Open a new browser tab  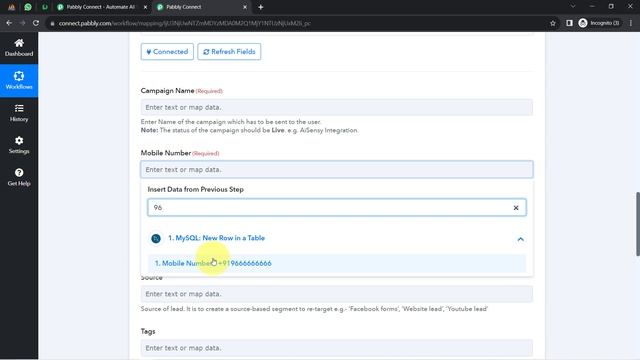coord(260,7)
